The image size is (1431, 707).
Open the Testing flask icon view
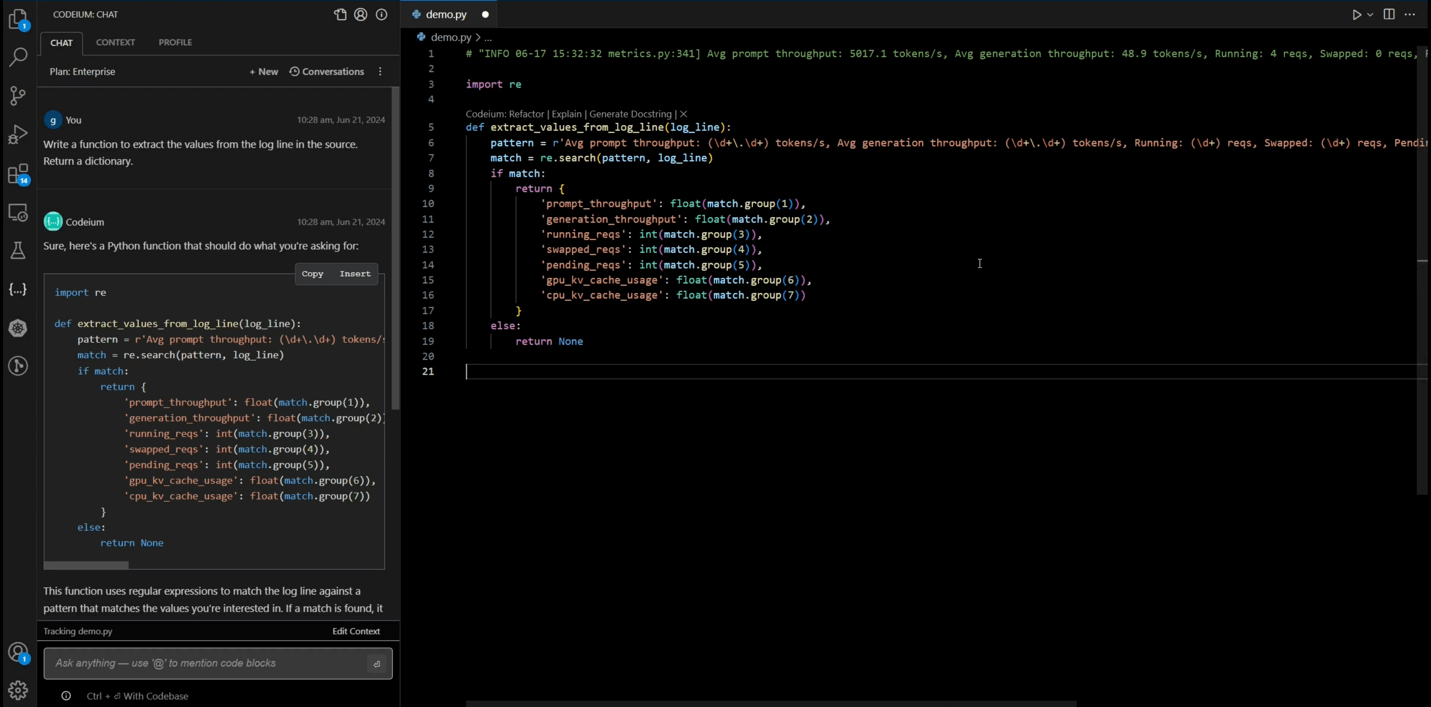pos(18,251)
